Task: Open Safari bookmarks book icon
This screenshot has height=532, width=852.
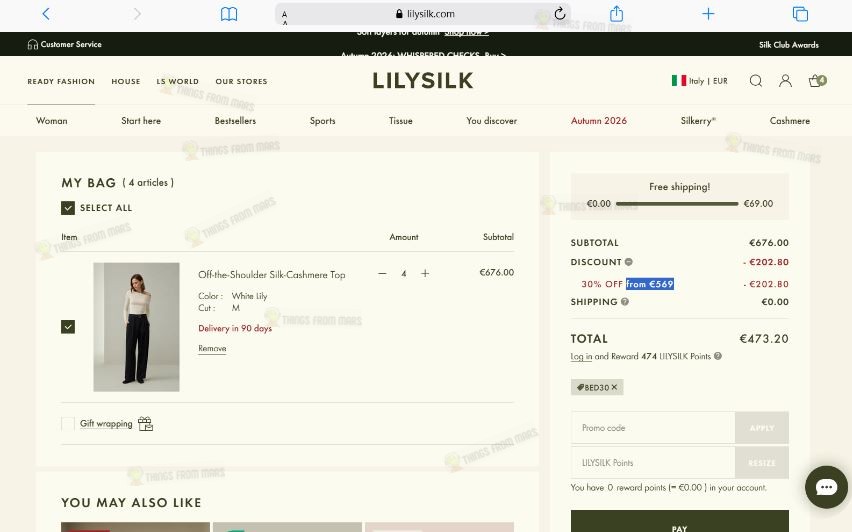Action: [x=229, y=14]
